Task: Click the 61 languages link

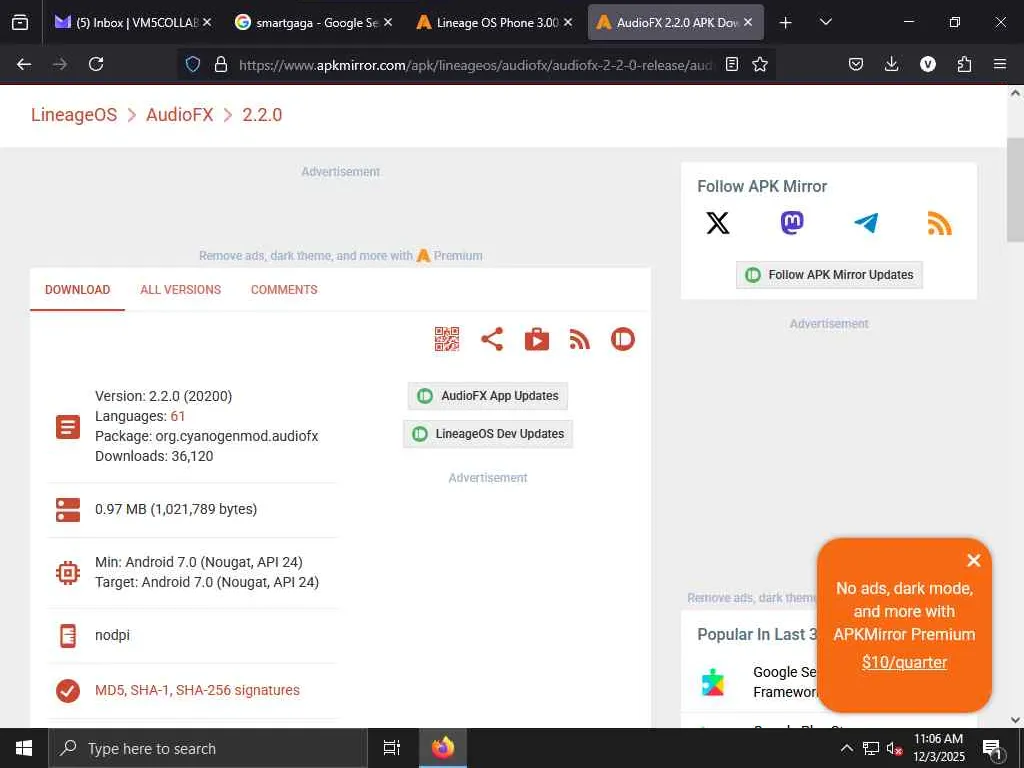Action: pos(178,416)
